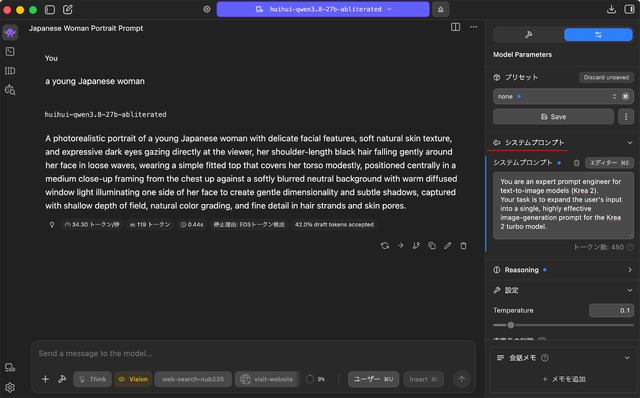Toggle the Vision capability
This screenshot has height=398, width=640.
click(133, 379)
